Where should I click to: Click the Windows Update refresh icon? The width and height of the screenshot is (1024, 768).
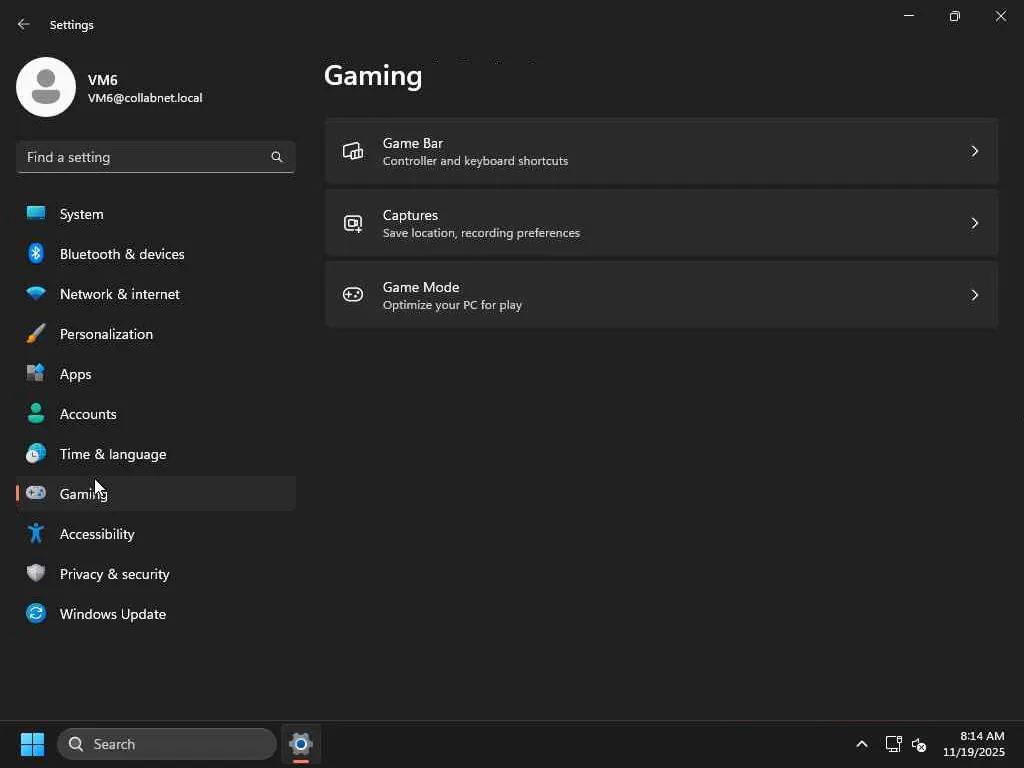pyautogui.click(x=36, y=614)
